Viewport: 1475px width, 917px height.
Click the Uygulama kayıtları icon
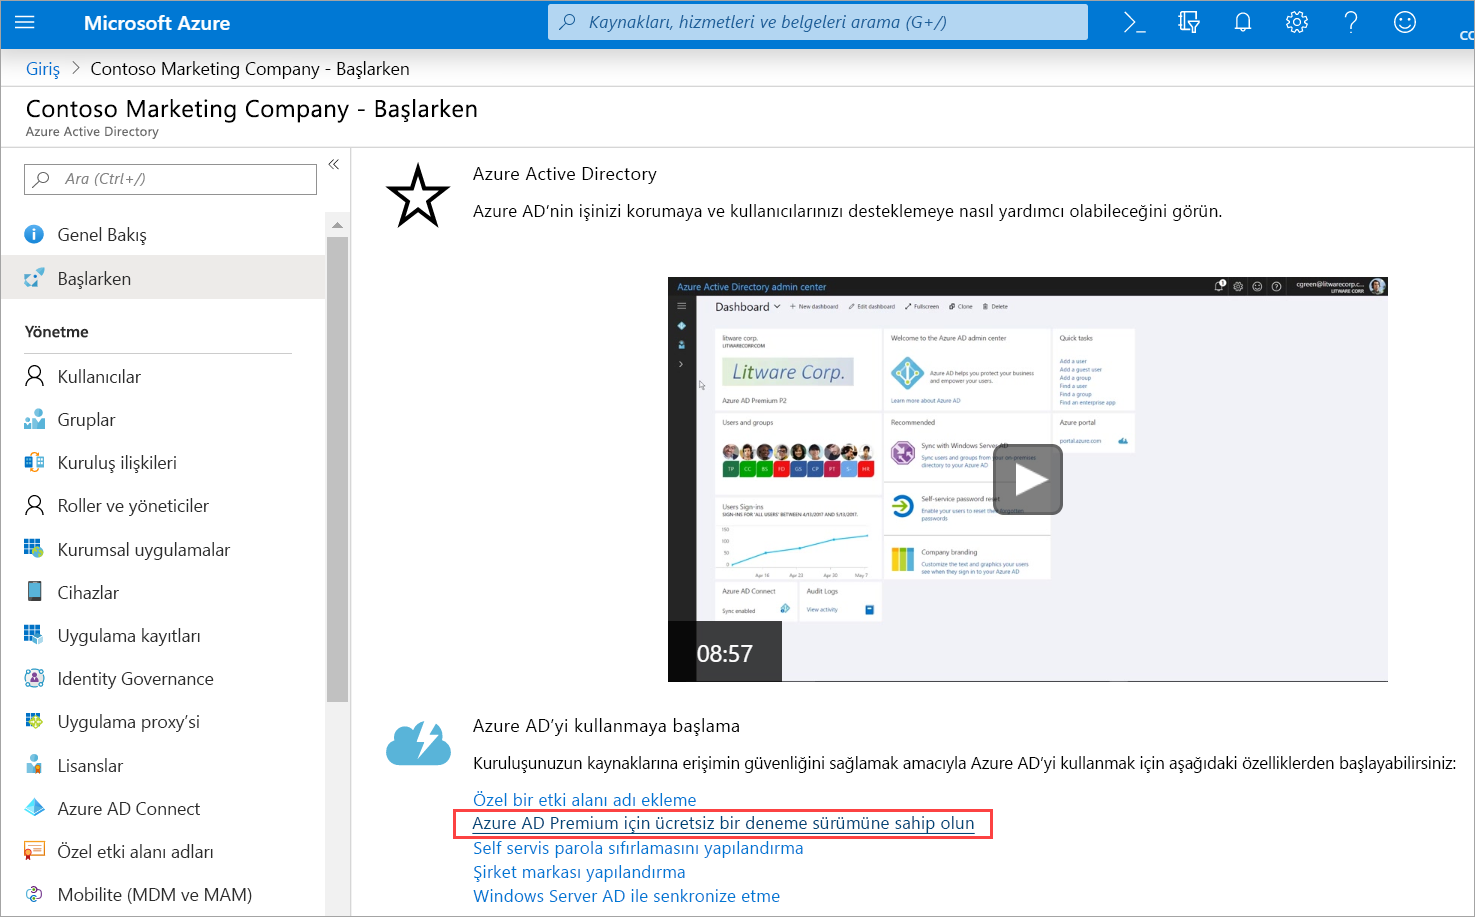click(x=34, y=635)
